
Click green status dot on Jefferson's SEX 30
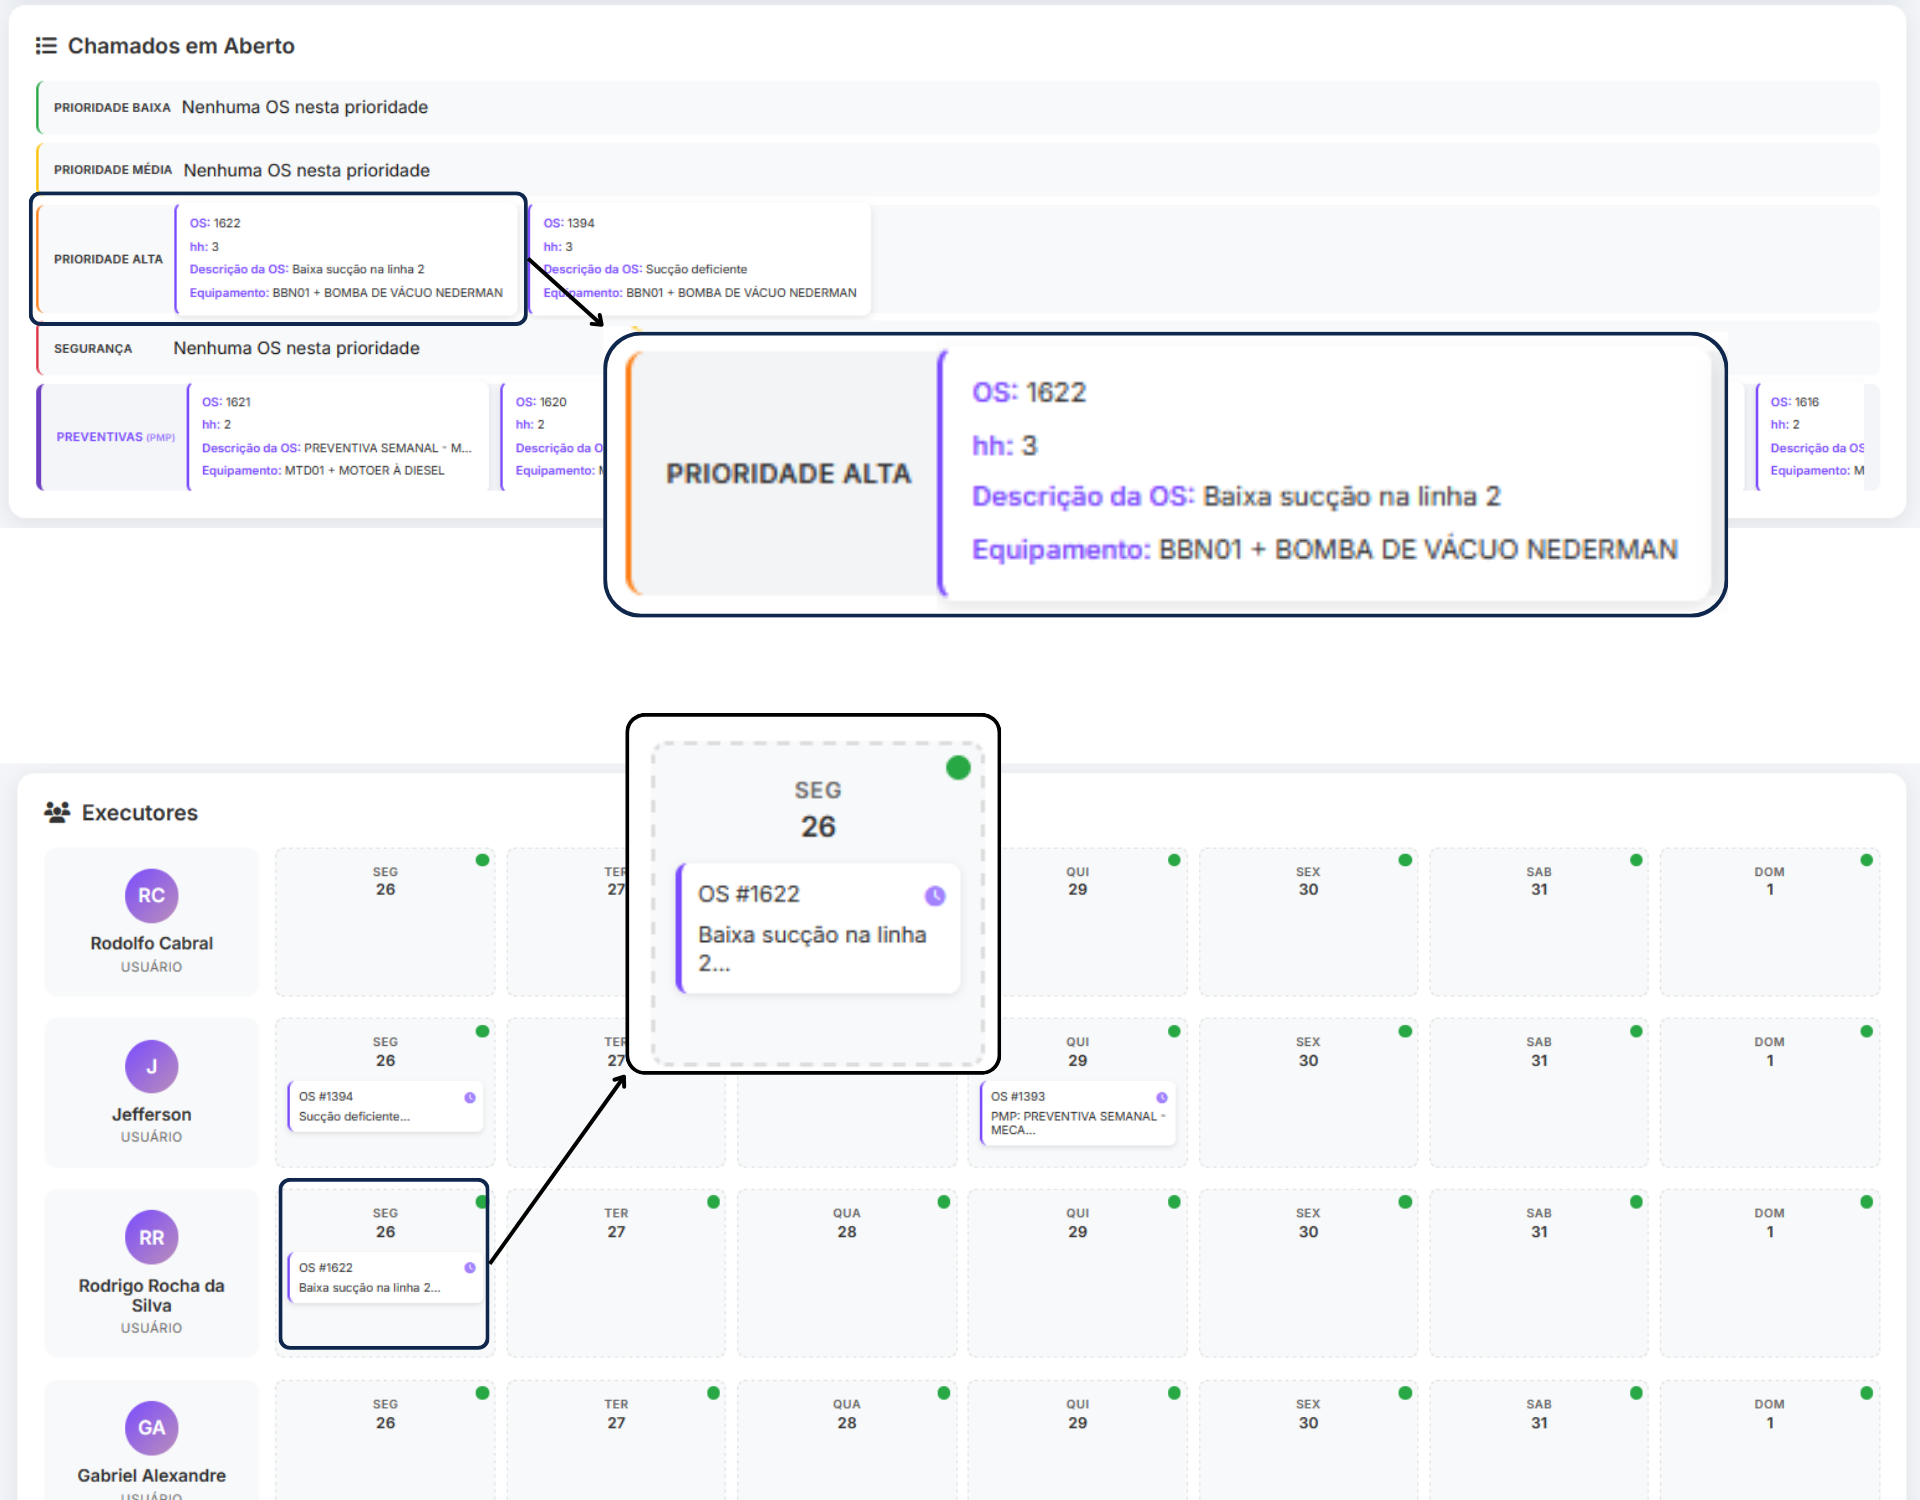click(1405, 1031)
